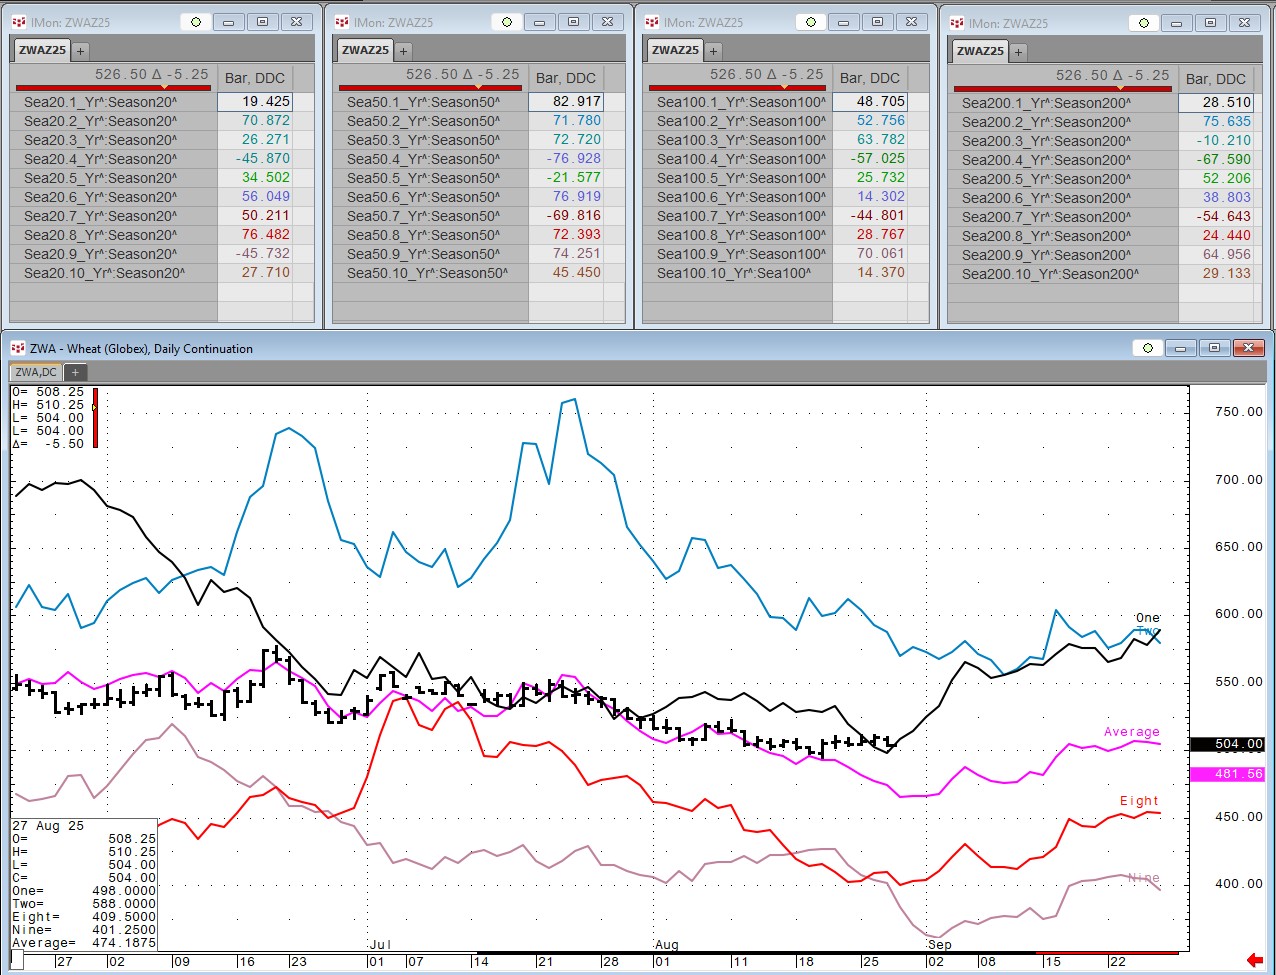The width and height of the screenshot is (1276, 975).
Task: Click the green link circle in the Season100 IMon window
Action: 811,22
